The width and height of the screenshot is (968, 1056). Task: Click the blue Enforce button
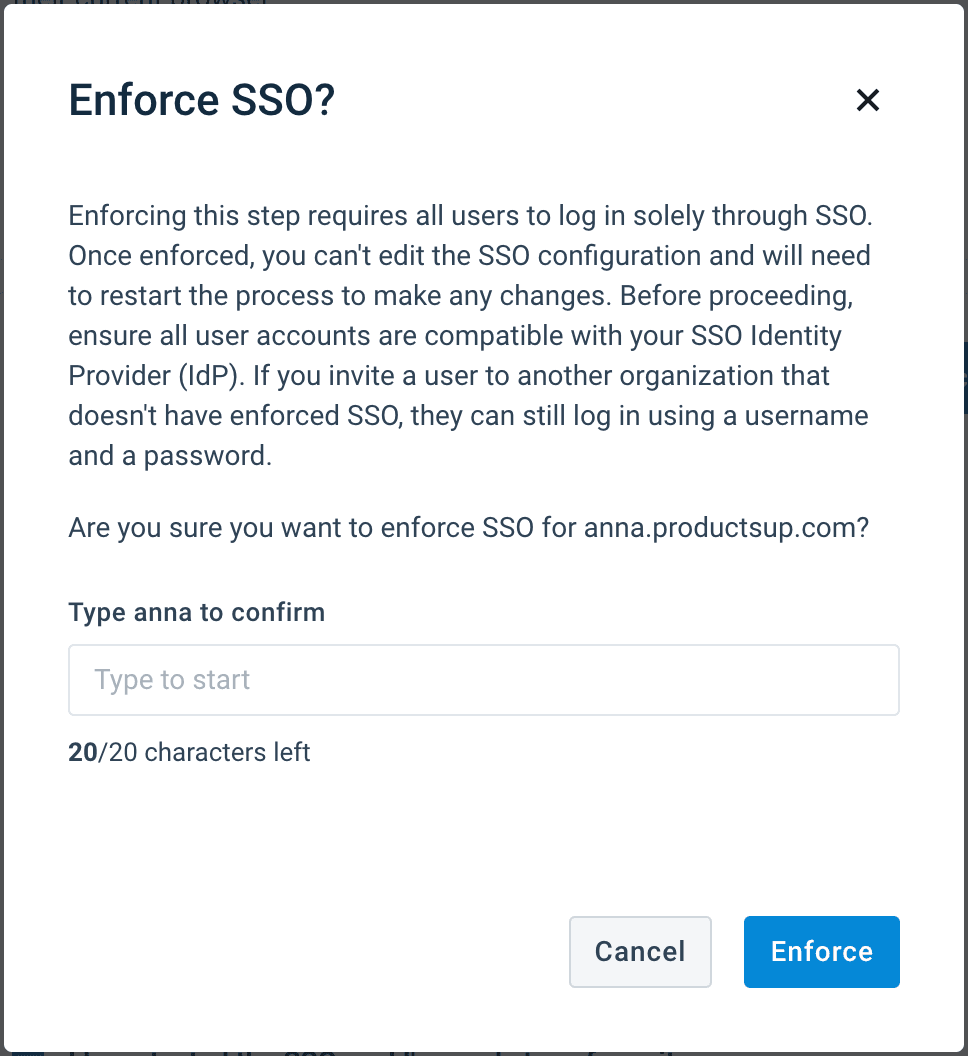(821, 951)
